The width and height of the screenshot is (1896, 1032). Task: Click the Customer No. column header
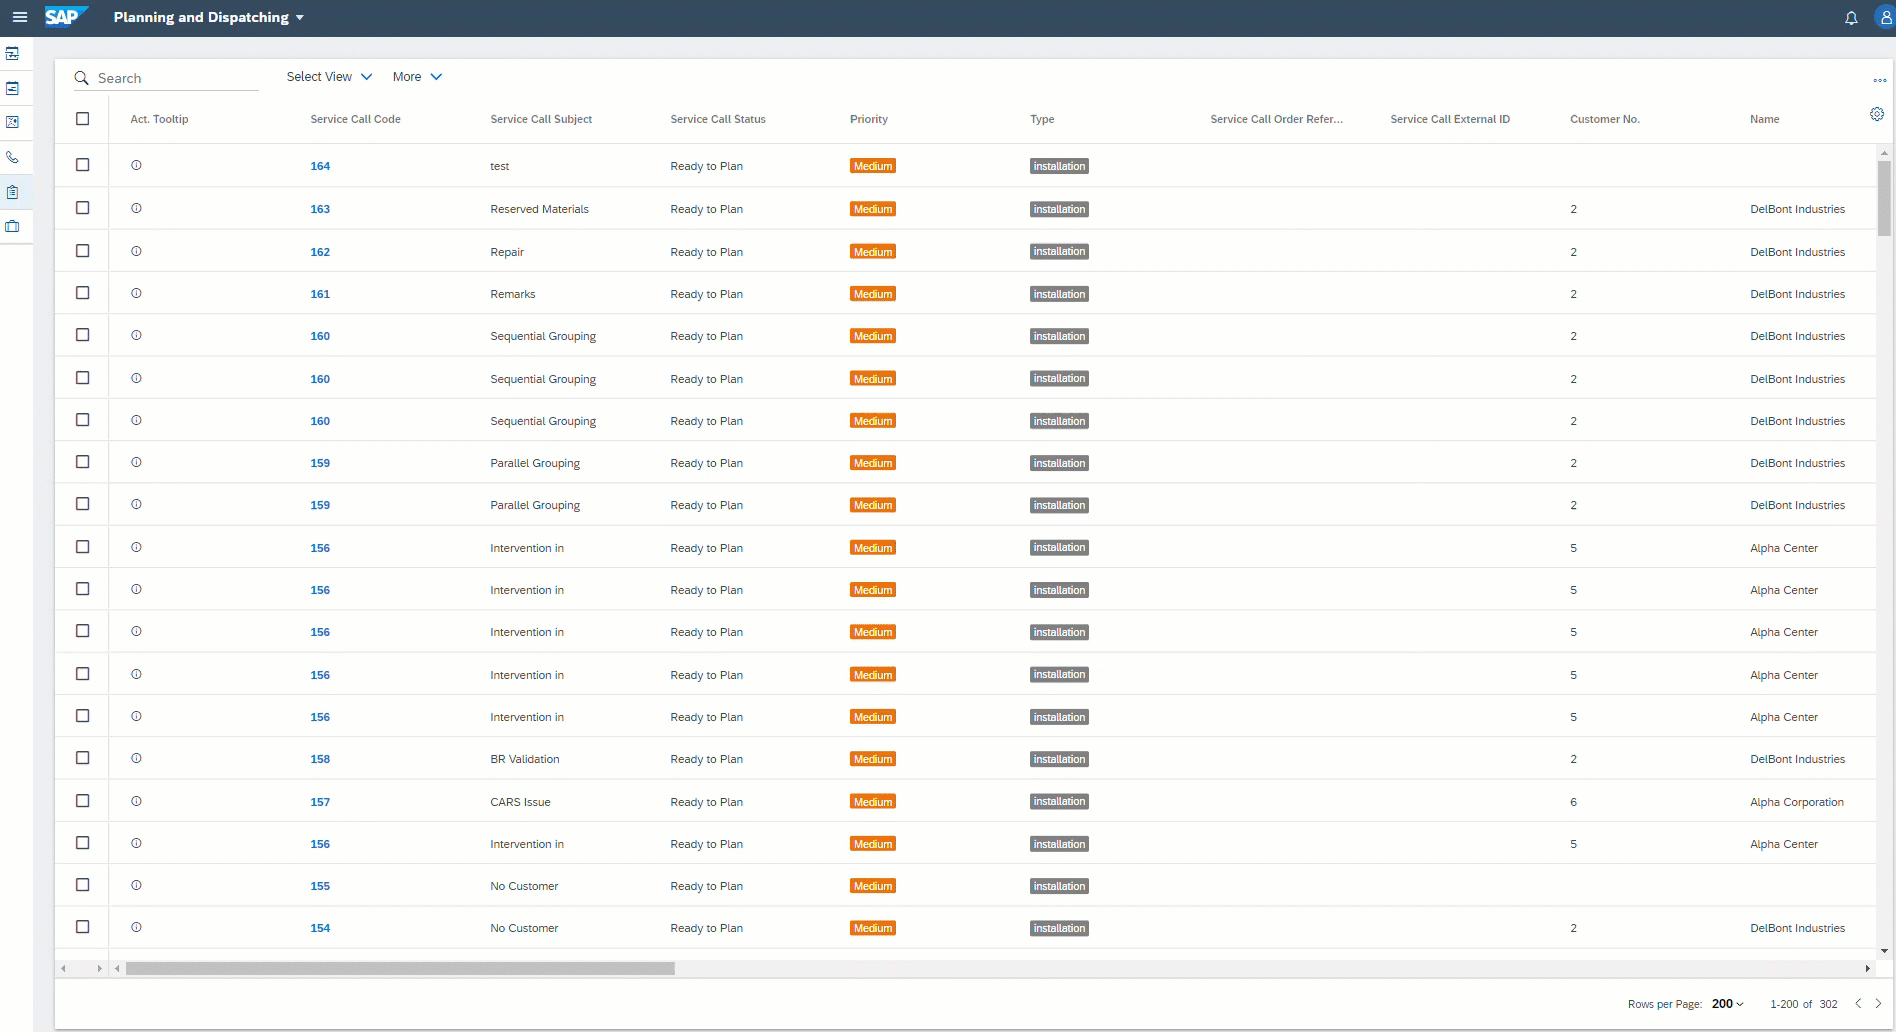[x=1605, y=119]
